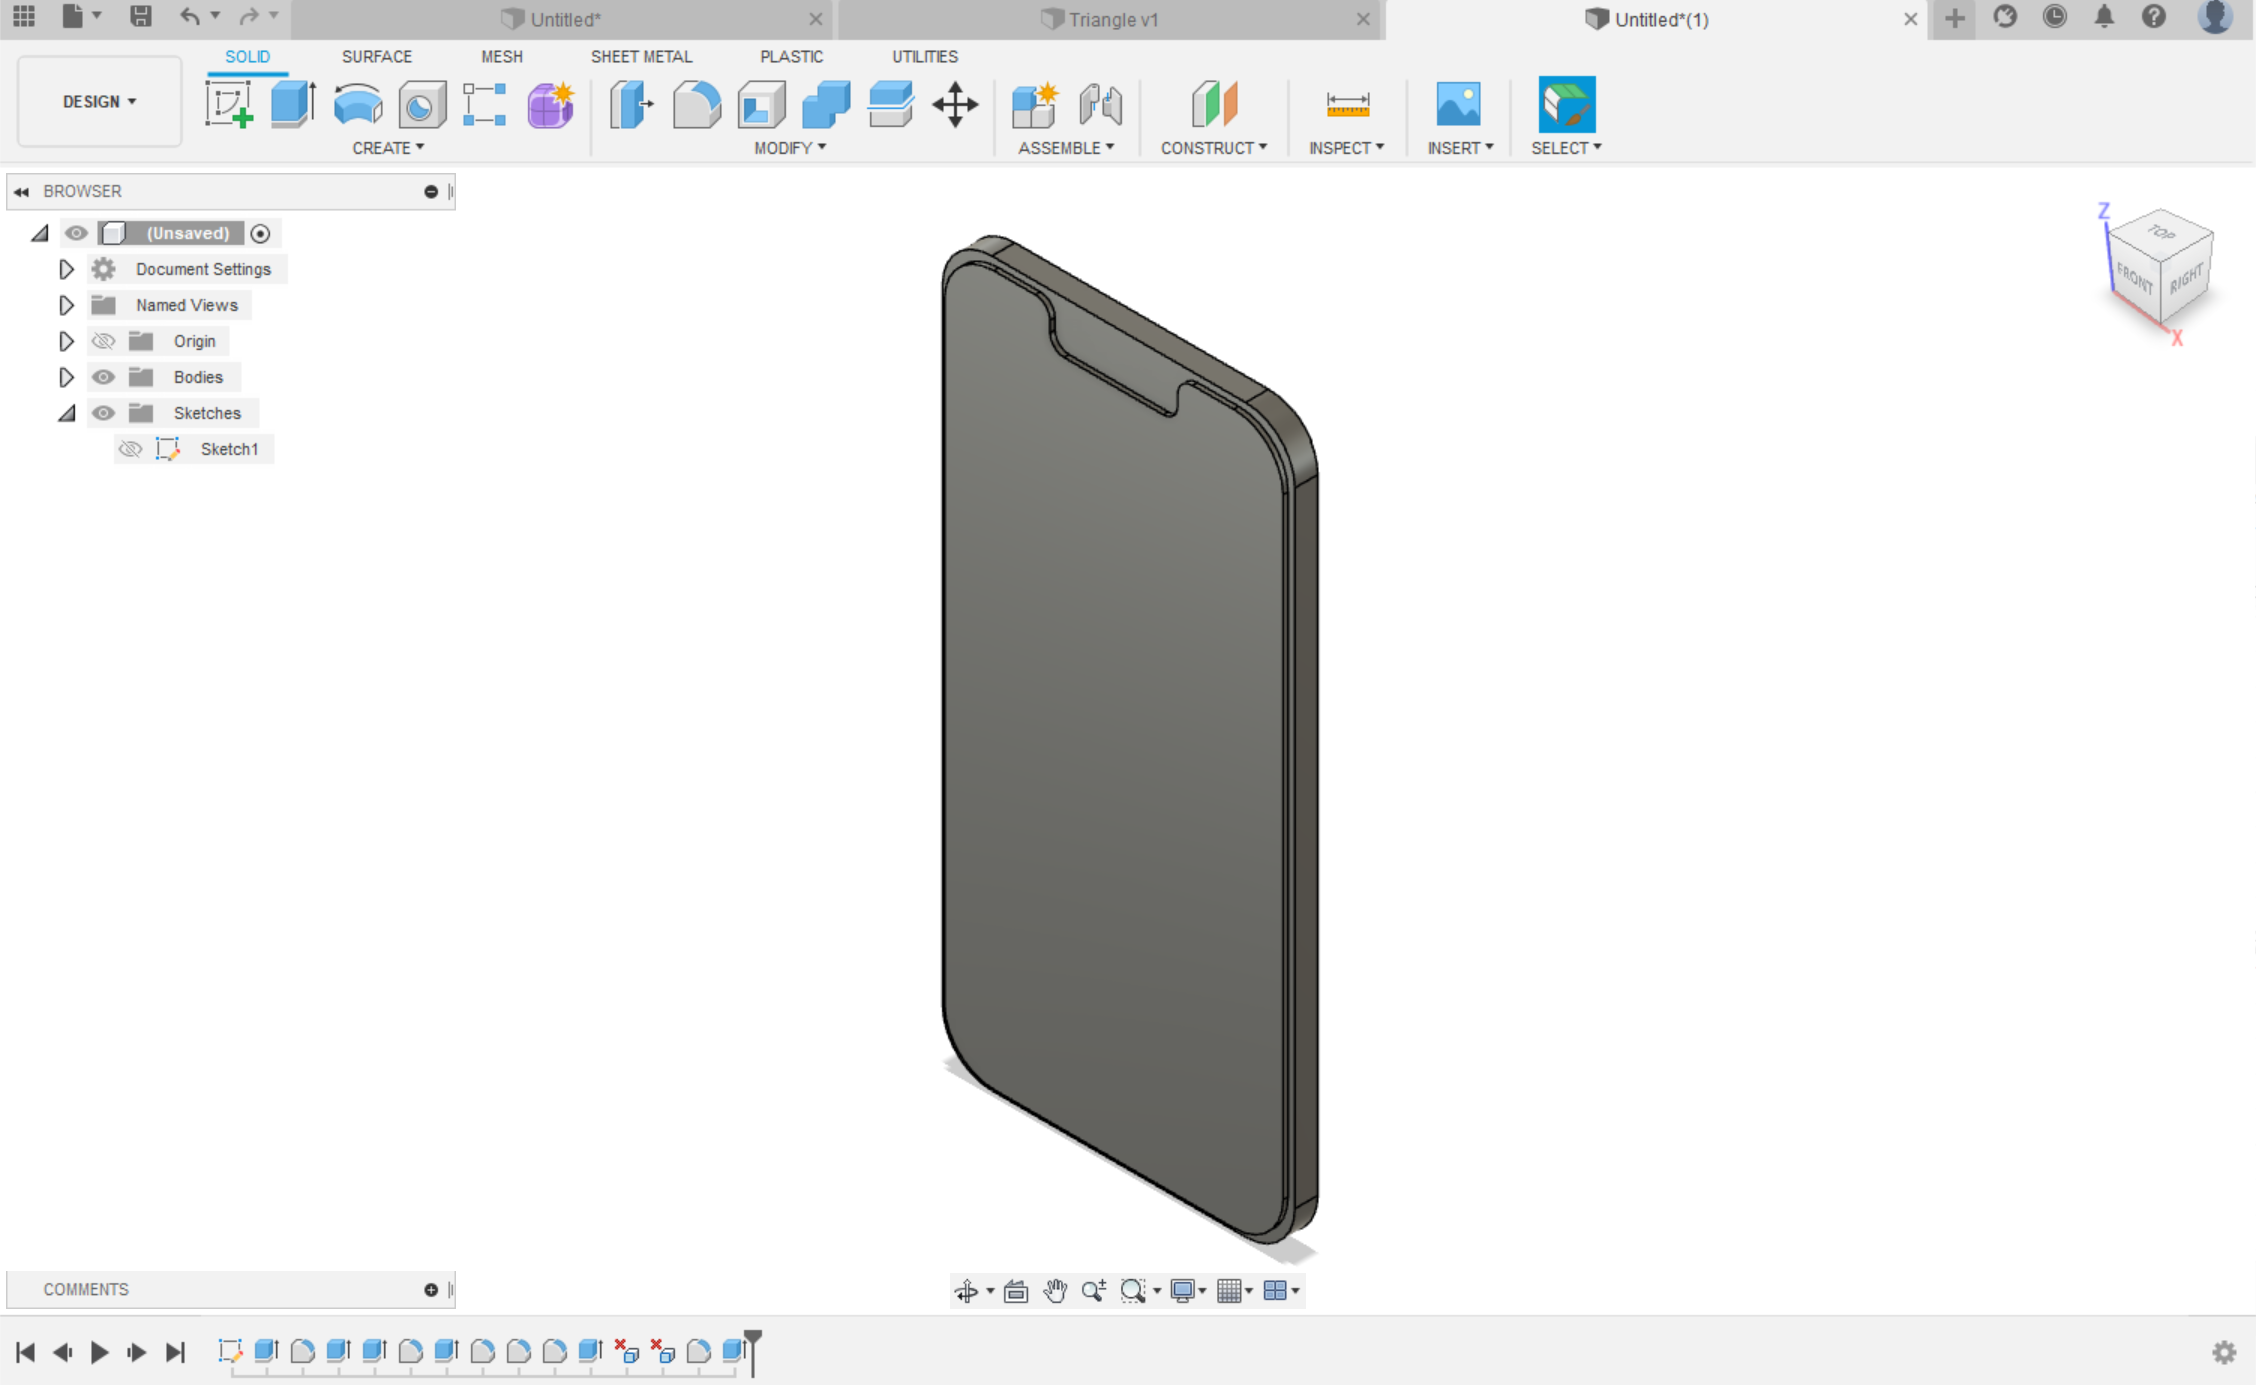Activate the Fillet tool

(697, 105)
